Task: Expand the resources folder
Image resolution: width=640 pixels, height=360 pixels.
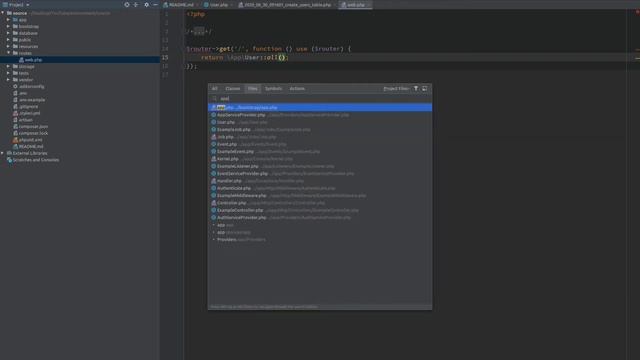Action: click(9, 46)
